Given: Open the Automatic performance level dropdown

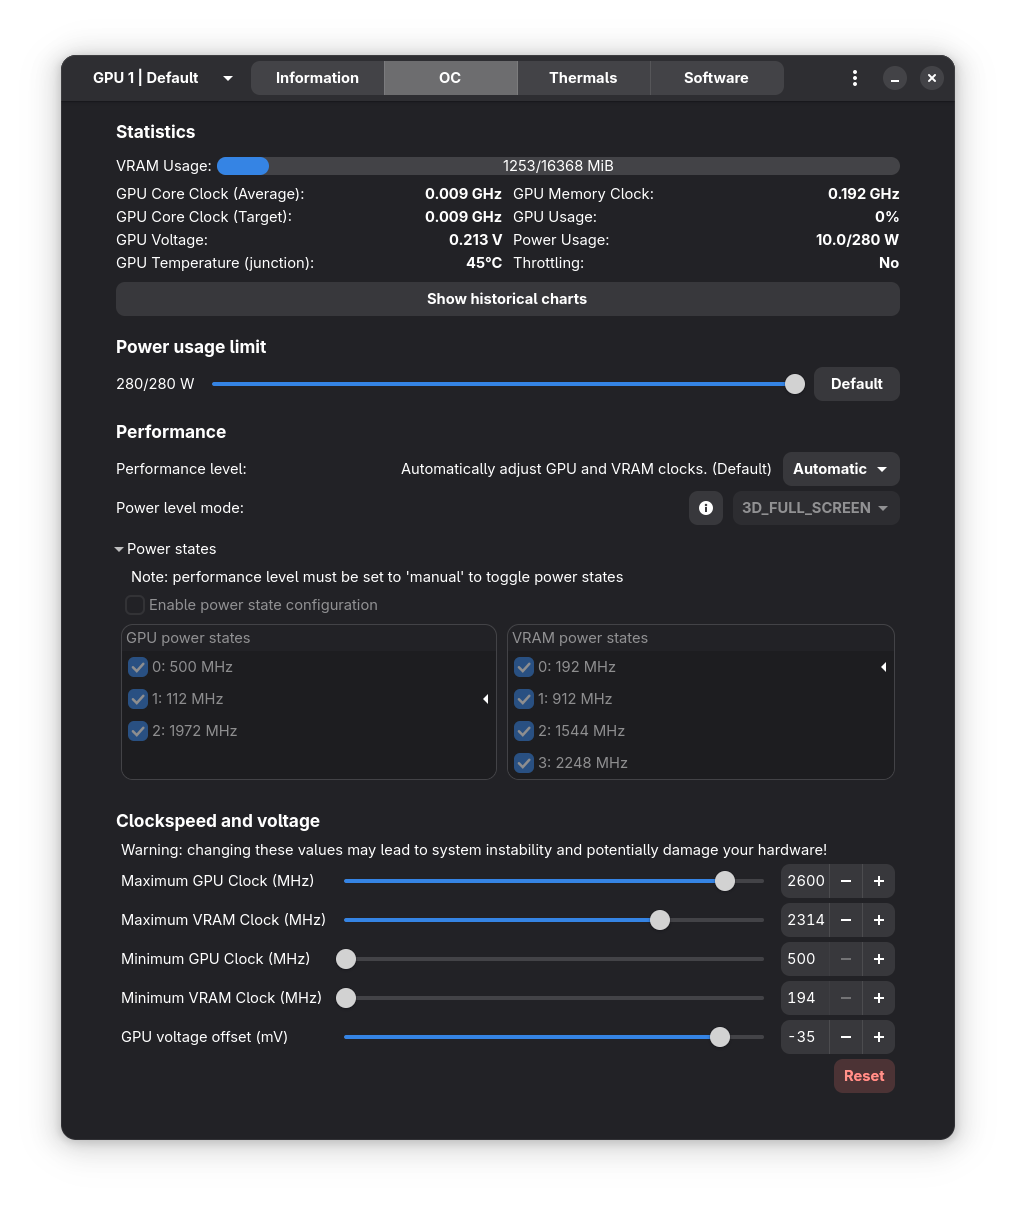Looking at the screenshot, I should point(841,469).
